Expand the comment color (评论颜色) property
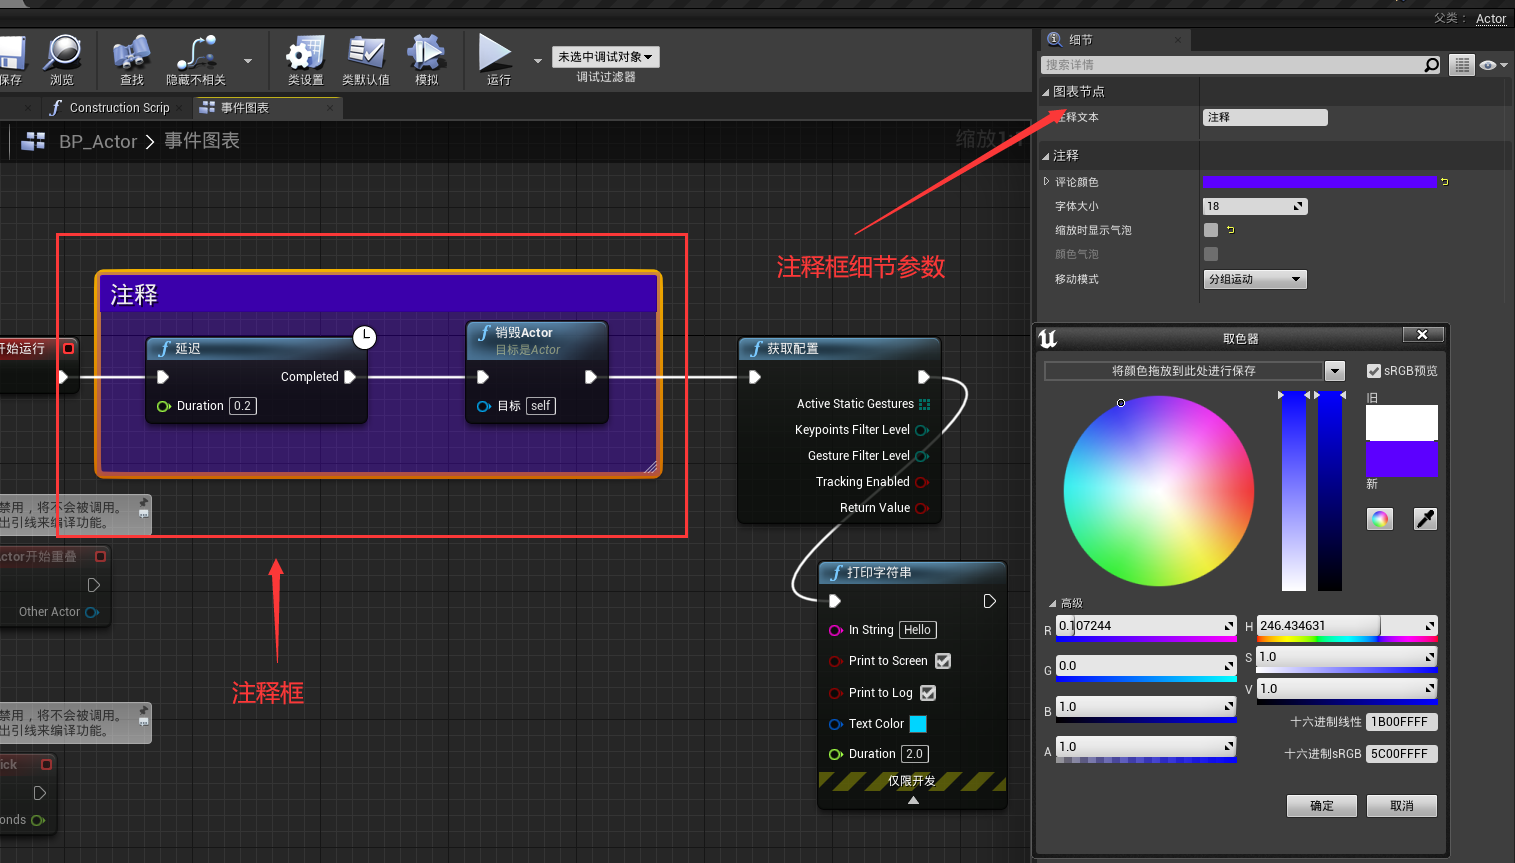Screen dimensions: 1515x863 click(1047, 182)
